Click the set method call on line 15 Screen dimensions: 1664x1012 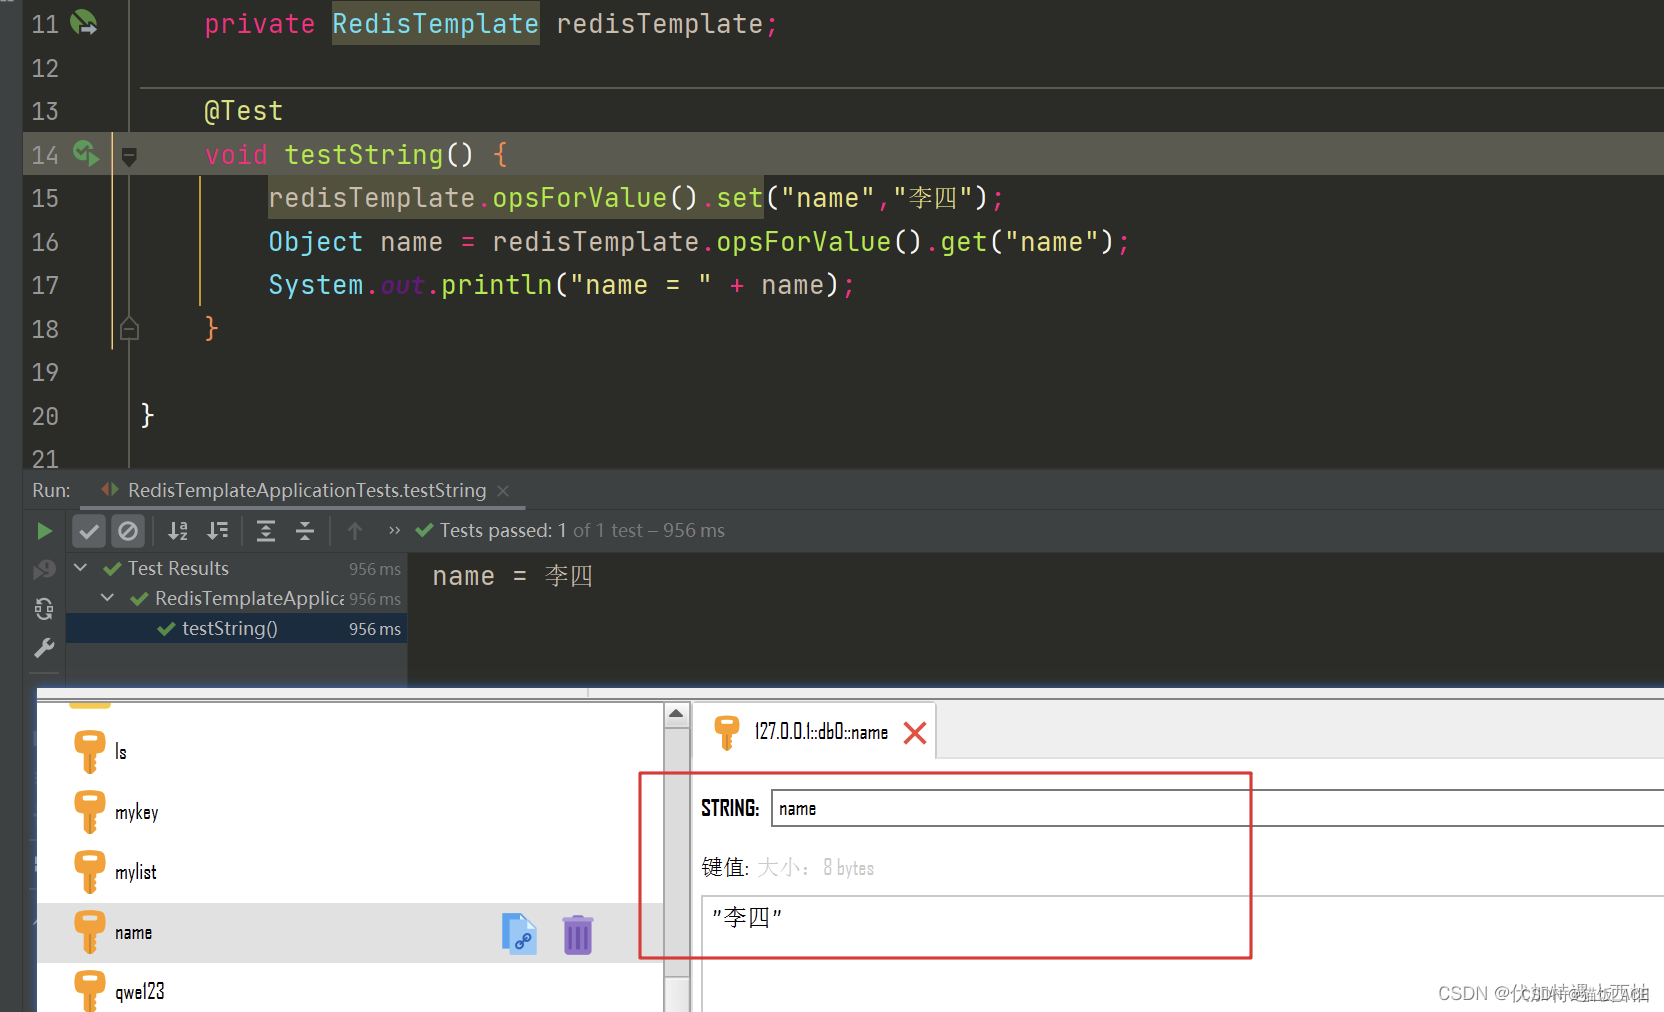click(739, 198)
